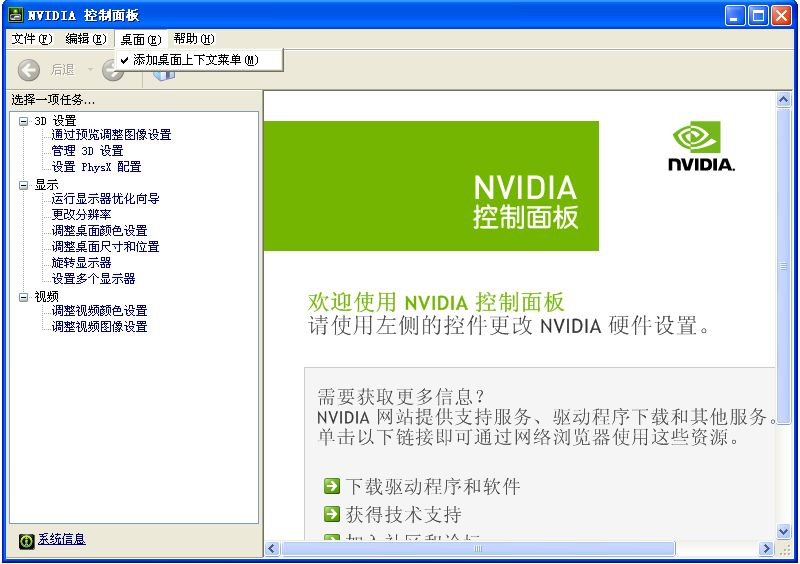Open the 文件(F) menu
The width and height of the screenshot is (800, 564).
32,39
